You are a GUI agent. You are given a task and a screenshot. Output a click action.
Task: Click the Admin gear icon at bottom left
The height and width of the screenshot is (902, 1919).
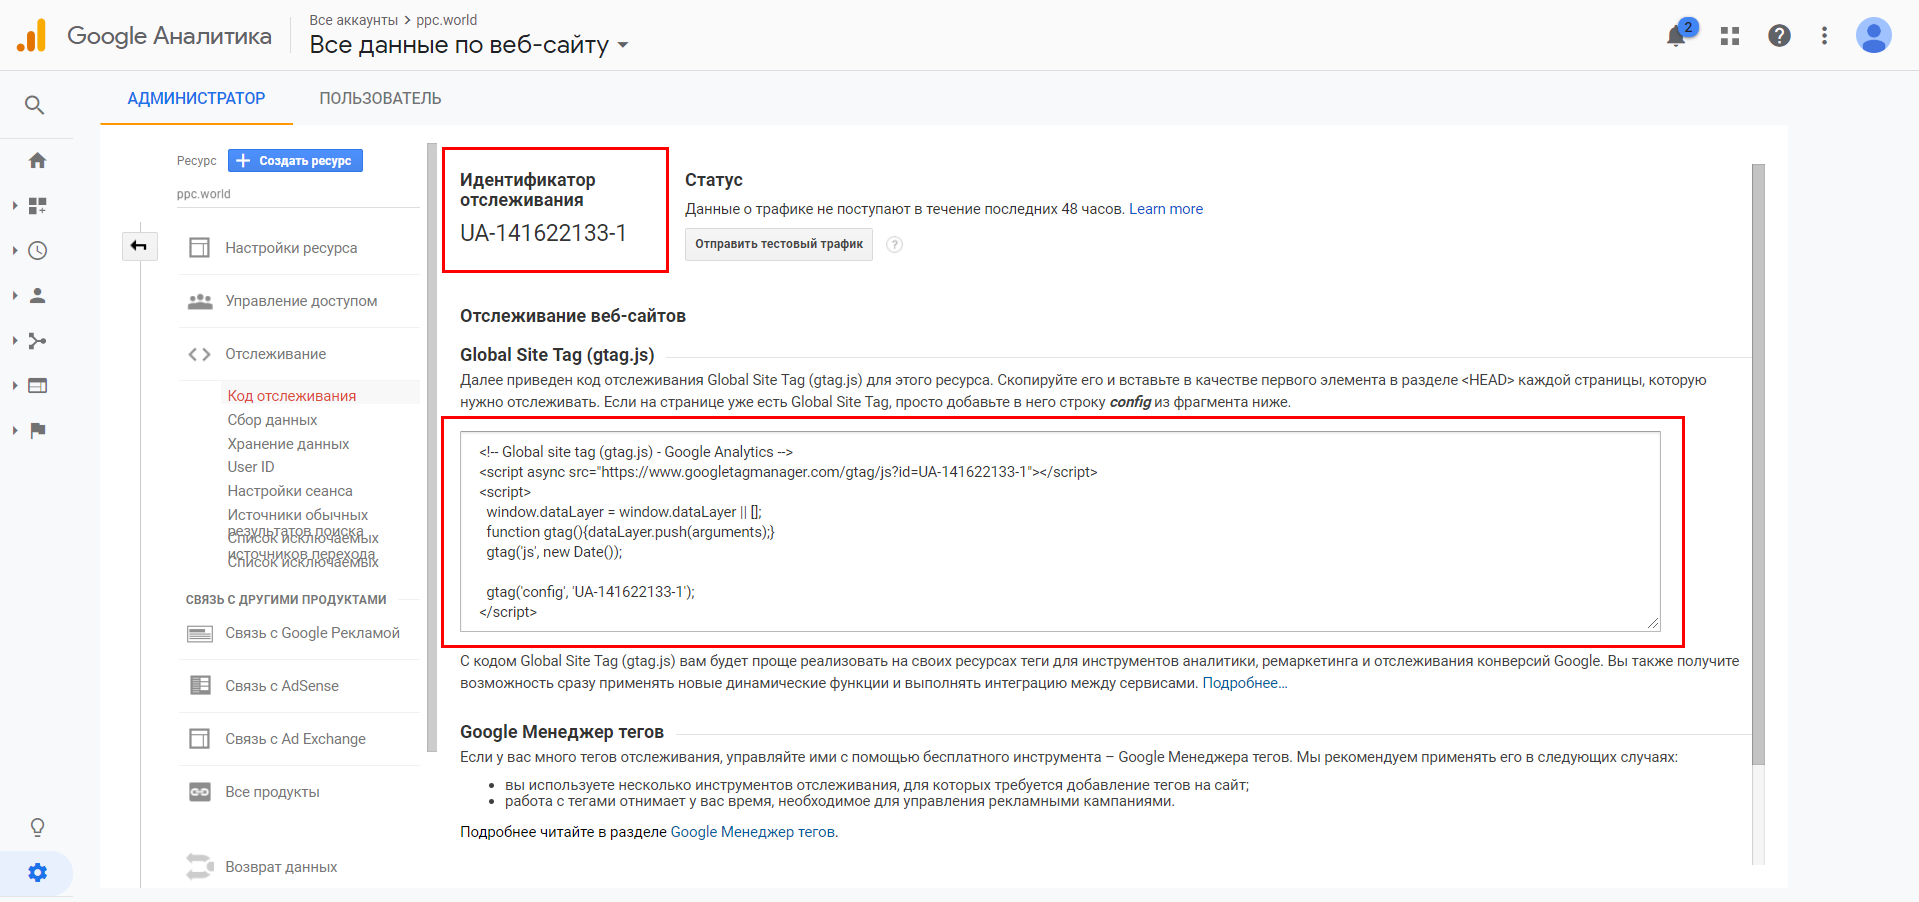click(37, 873)
